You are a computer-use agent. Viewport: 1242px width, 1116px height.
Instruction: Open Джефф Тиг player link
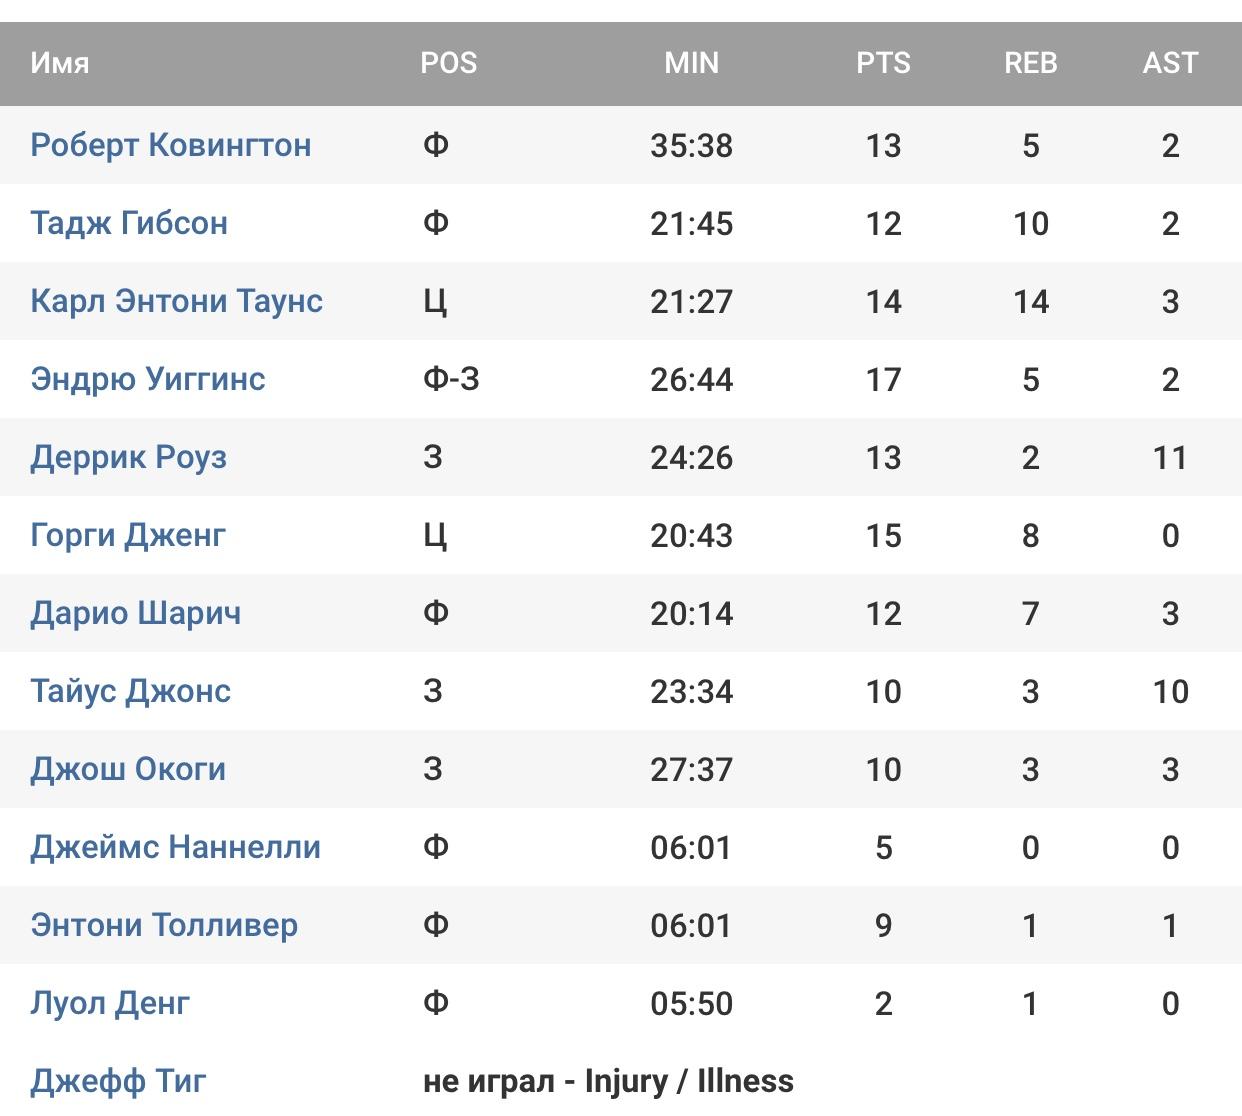coord(119,1081)
